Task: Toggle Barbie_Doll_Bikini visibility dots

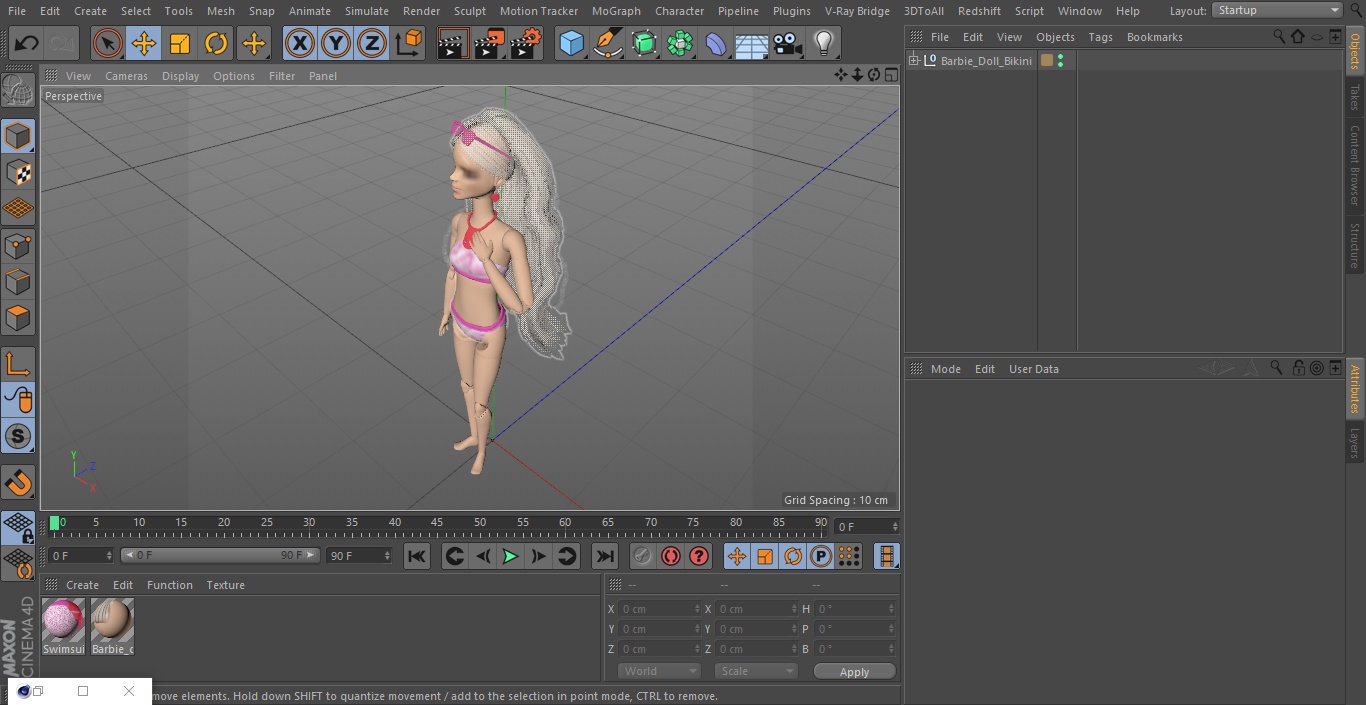Action: coord(1060,61)
